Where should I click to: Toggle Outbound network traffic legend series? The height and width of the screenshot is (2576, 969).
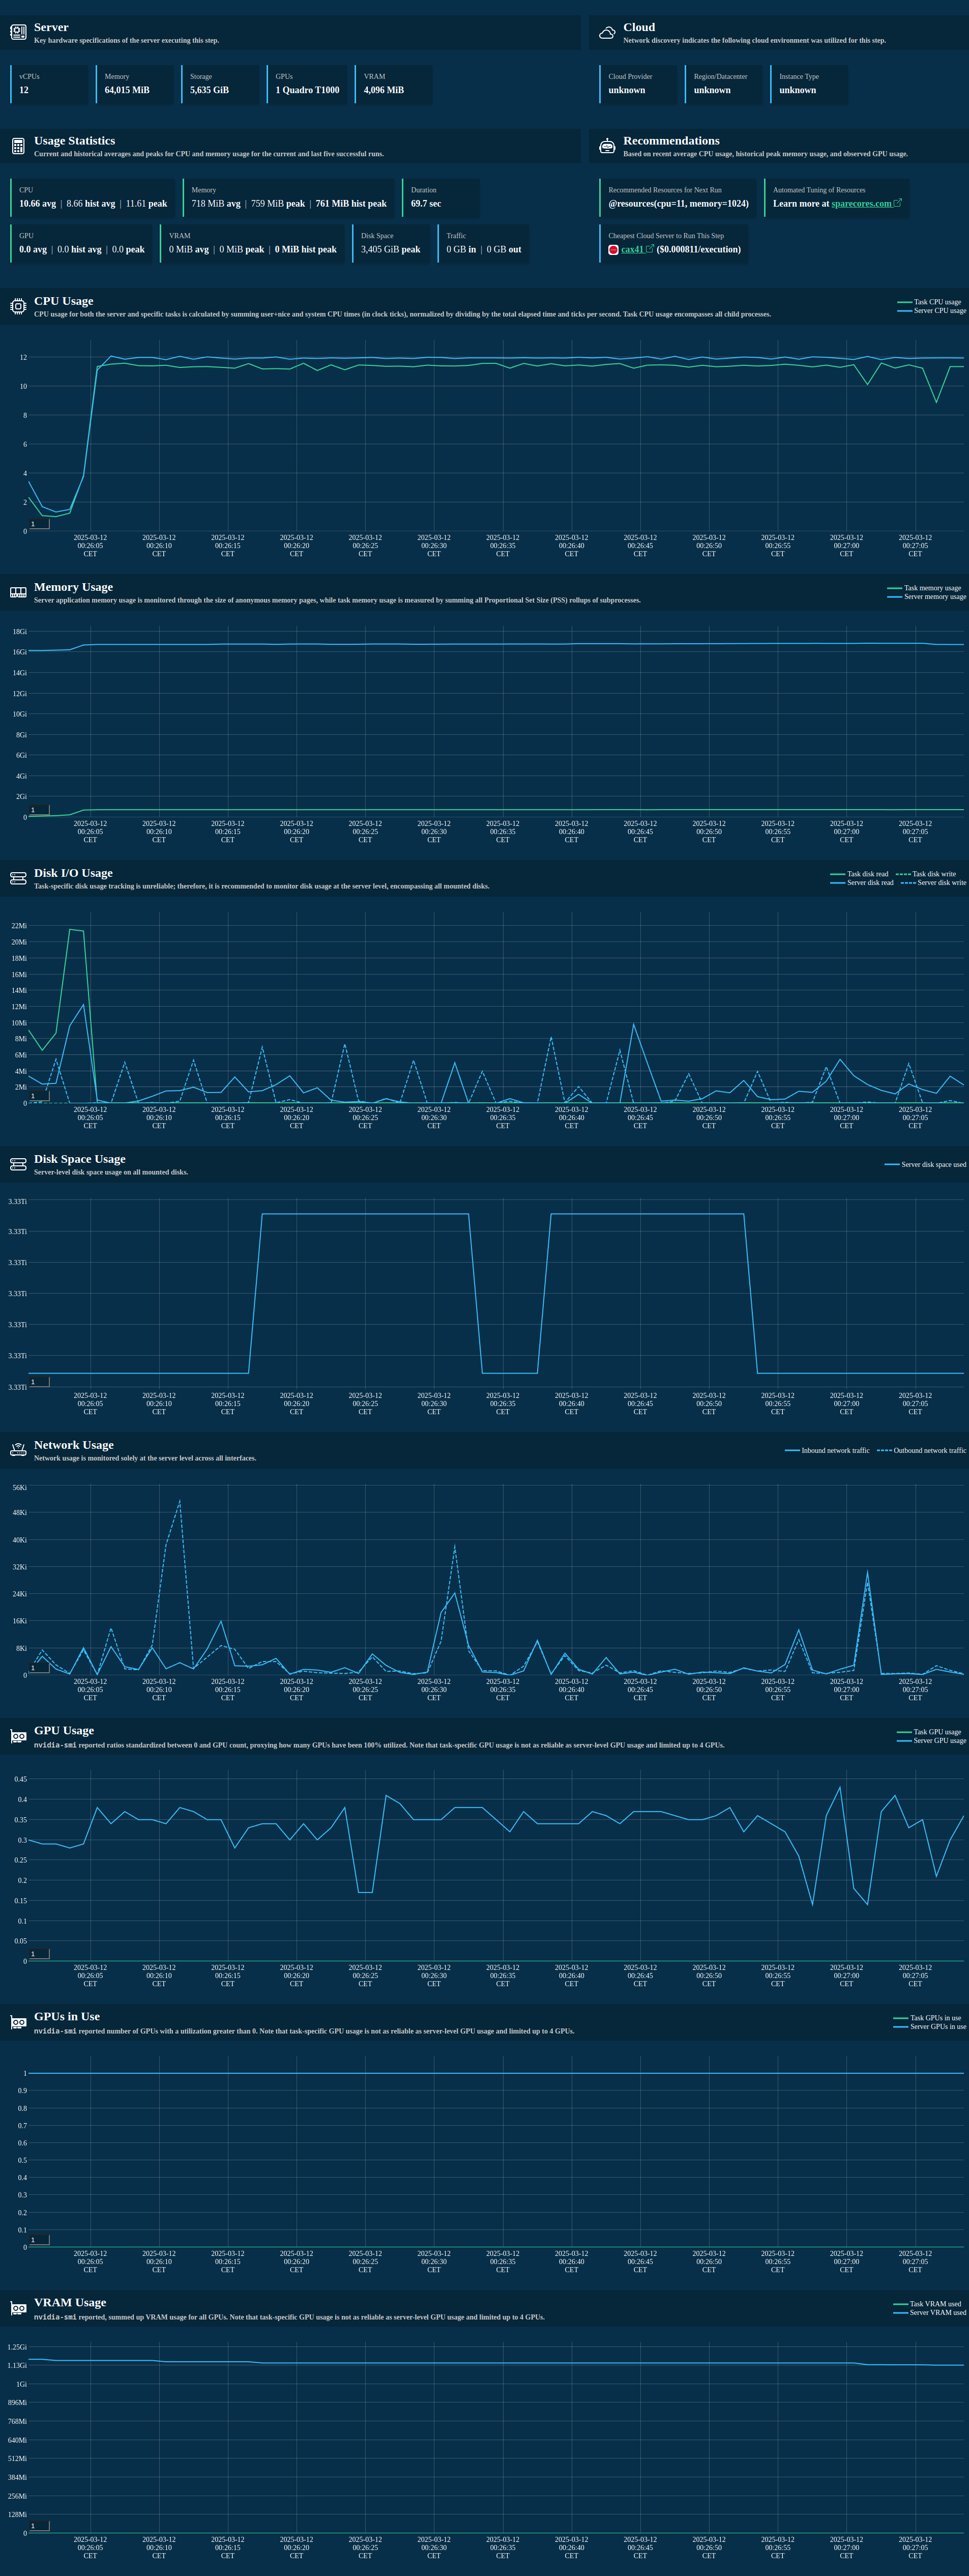(x=921, y=1450)
